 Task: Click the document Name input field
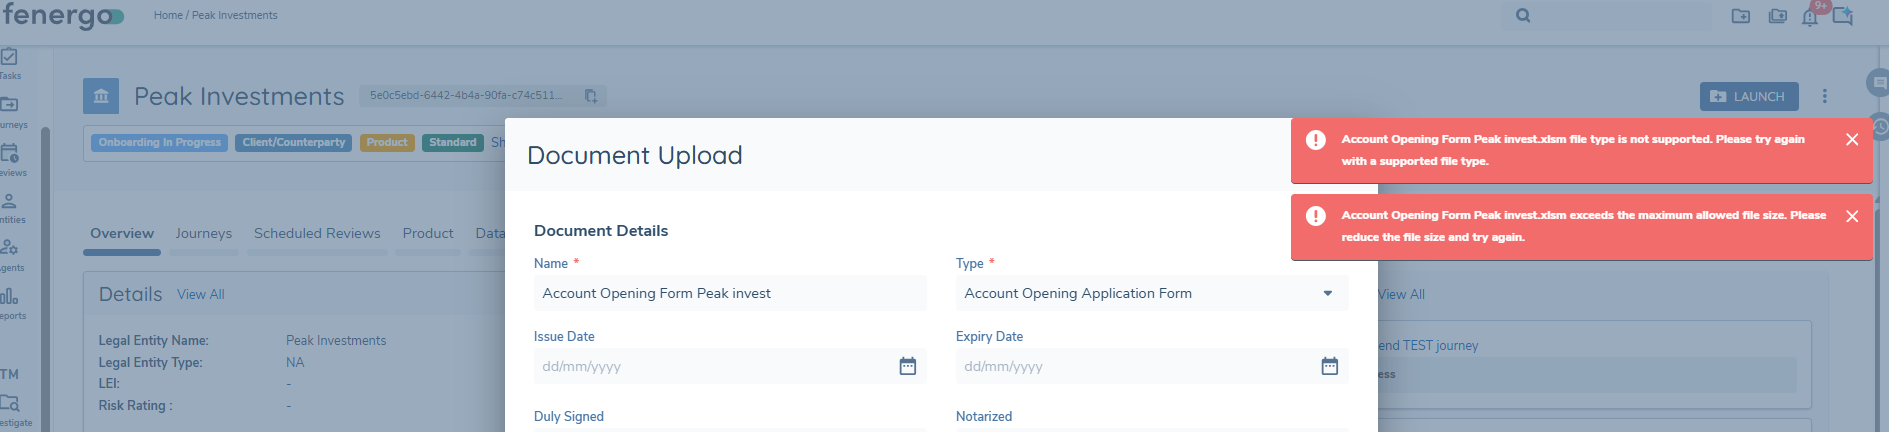(x=730, y=293)
